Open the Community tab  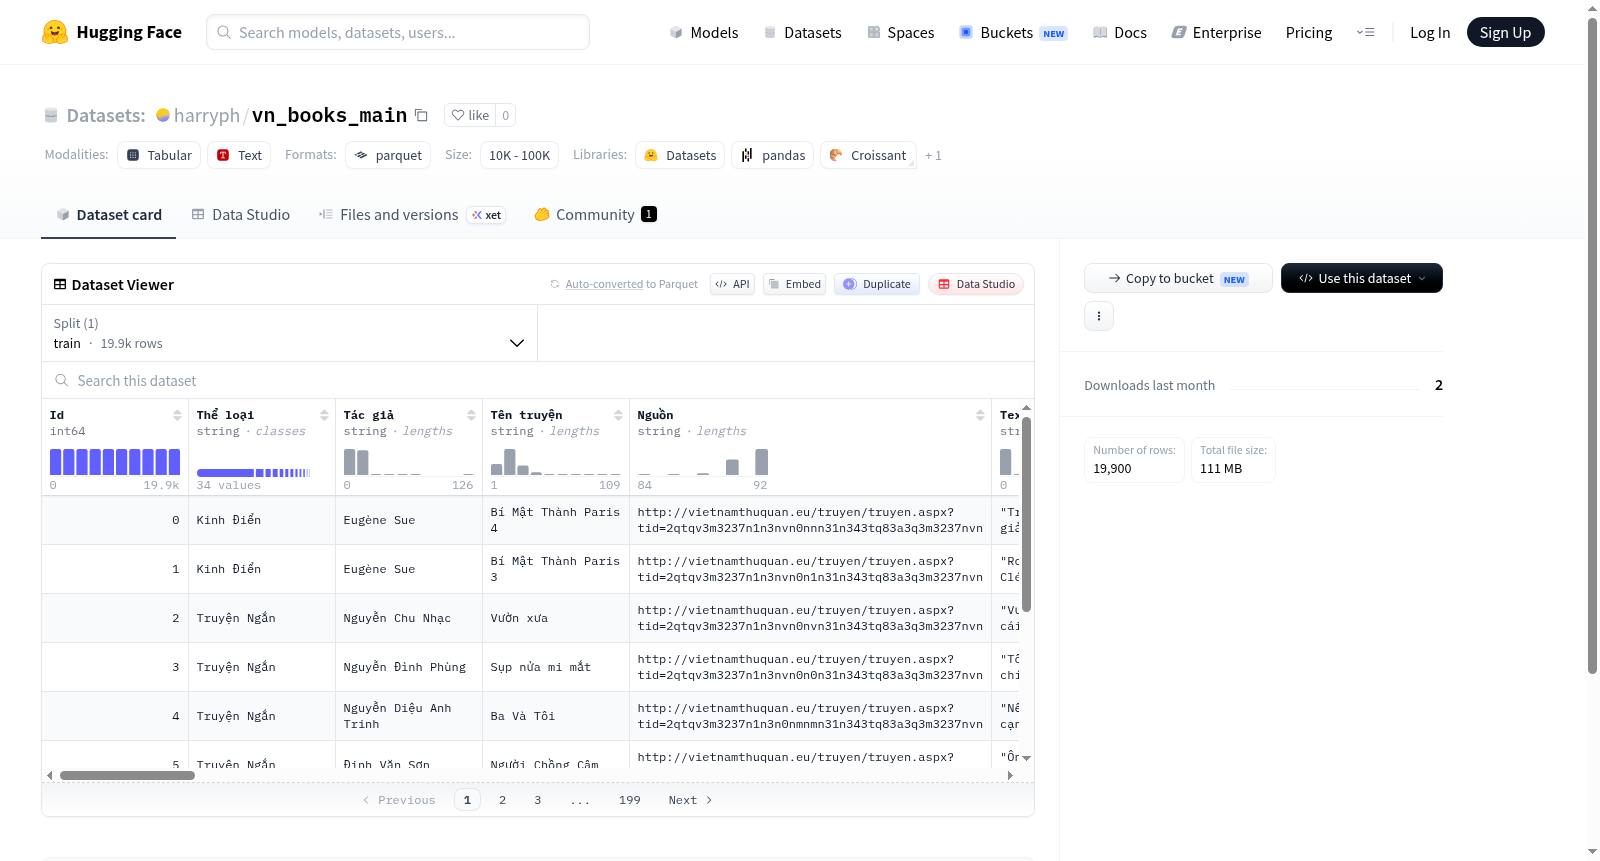click(x=596, y=215)
